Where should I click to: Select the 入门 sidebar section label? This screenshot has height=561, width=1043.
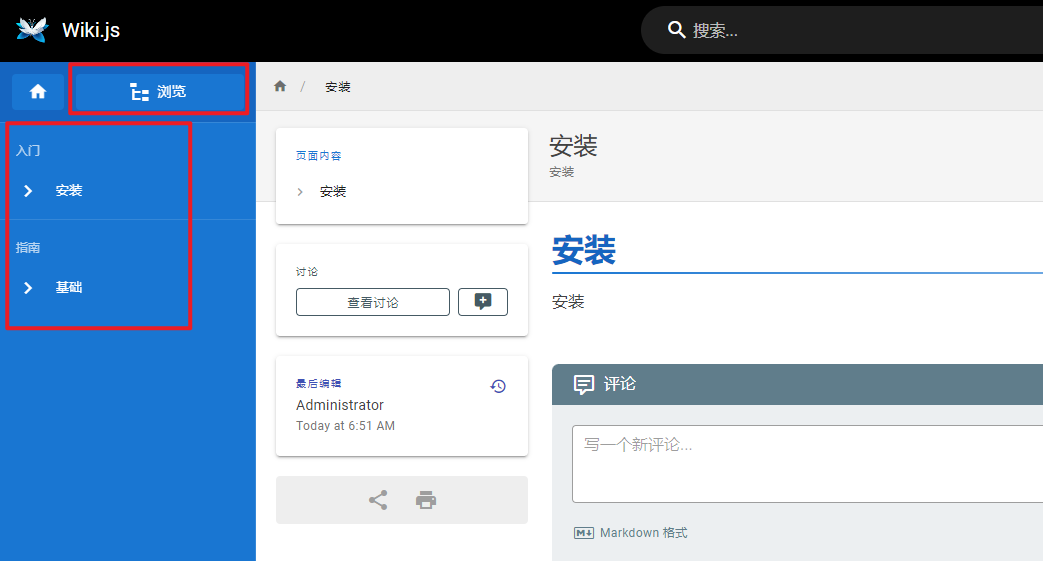tap(29, 150)
